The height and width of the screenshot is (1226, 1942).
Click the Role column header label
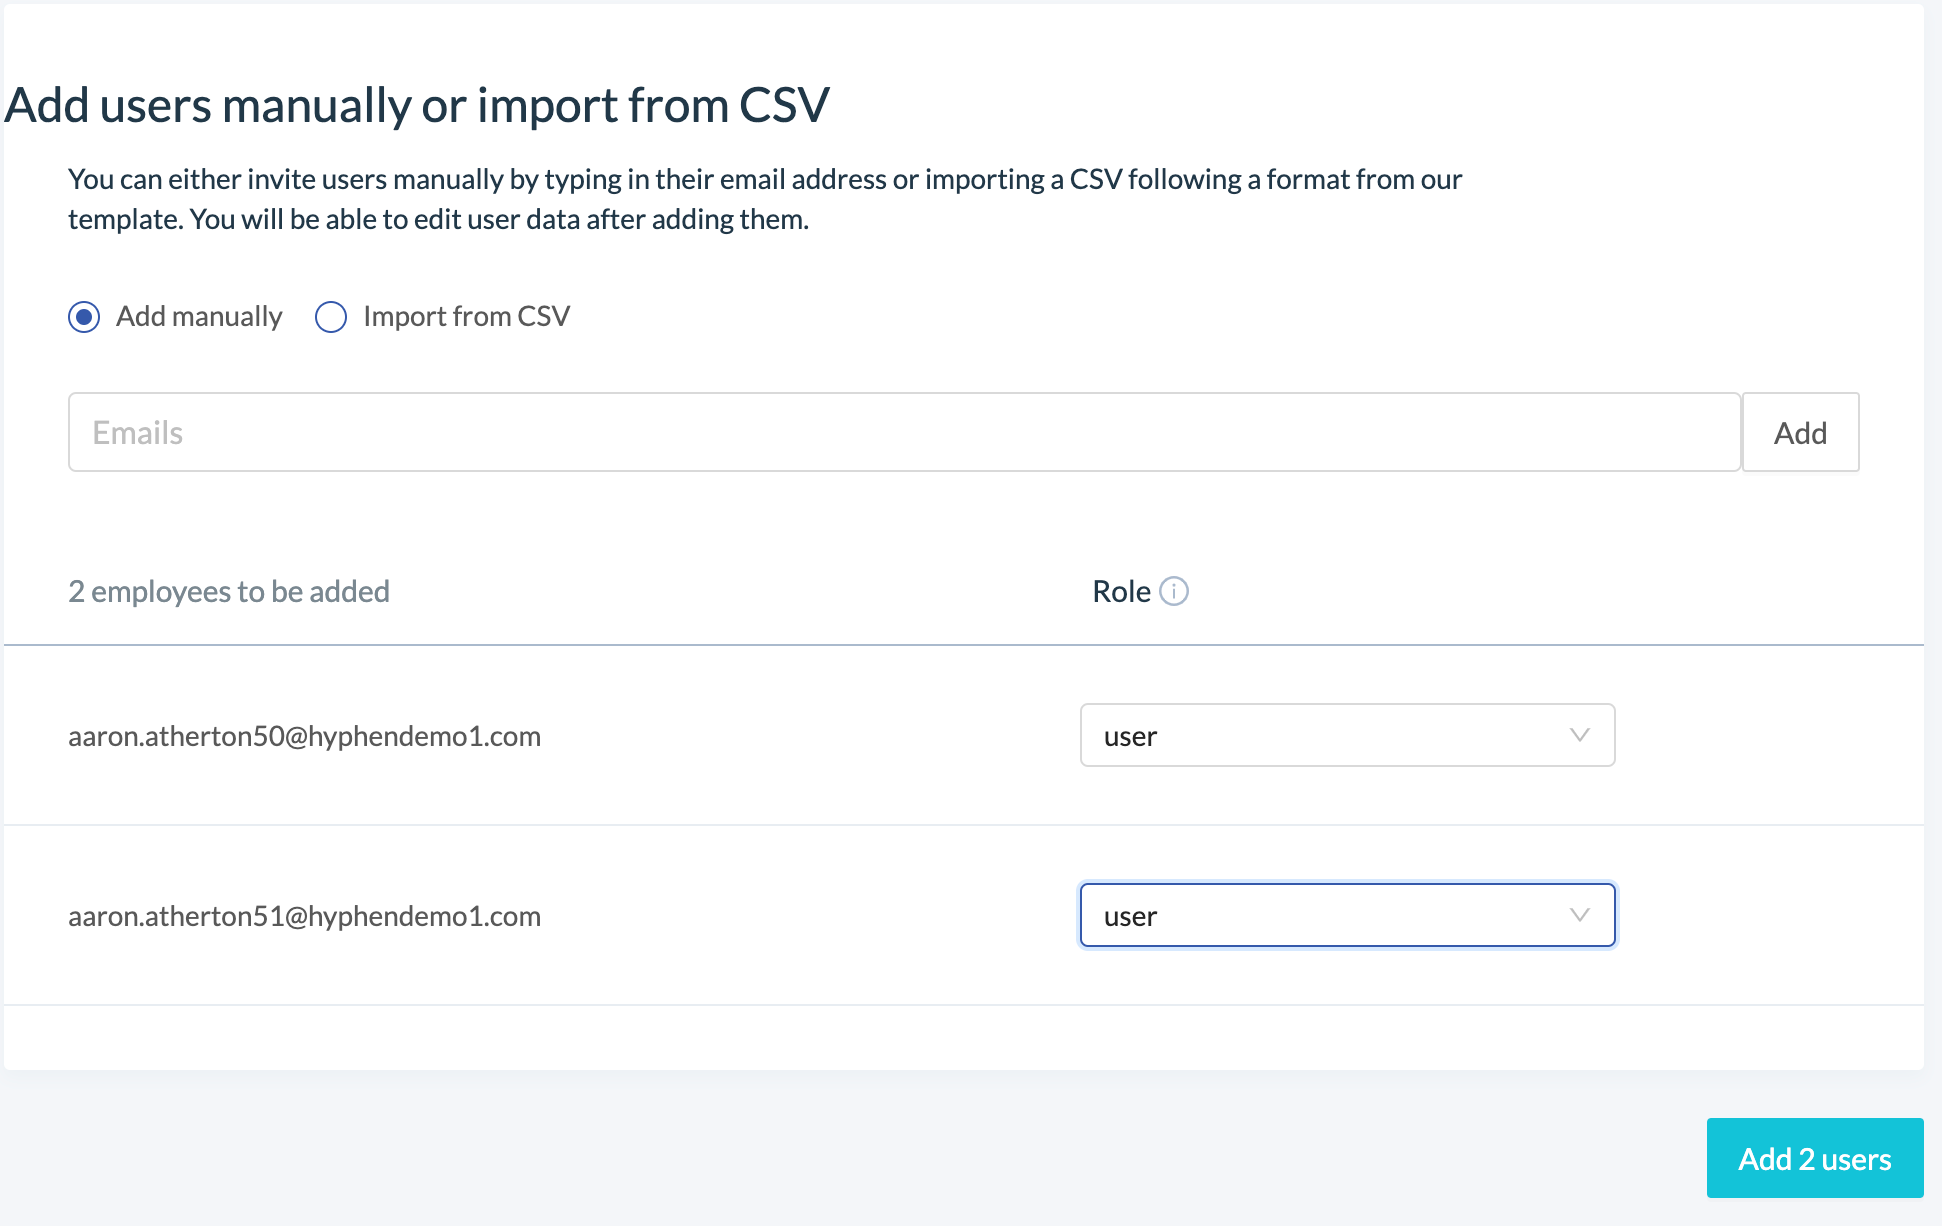(x=1121, y=591)
